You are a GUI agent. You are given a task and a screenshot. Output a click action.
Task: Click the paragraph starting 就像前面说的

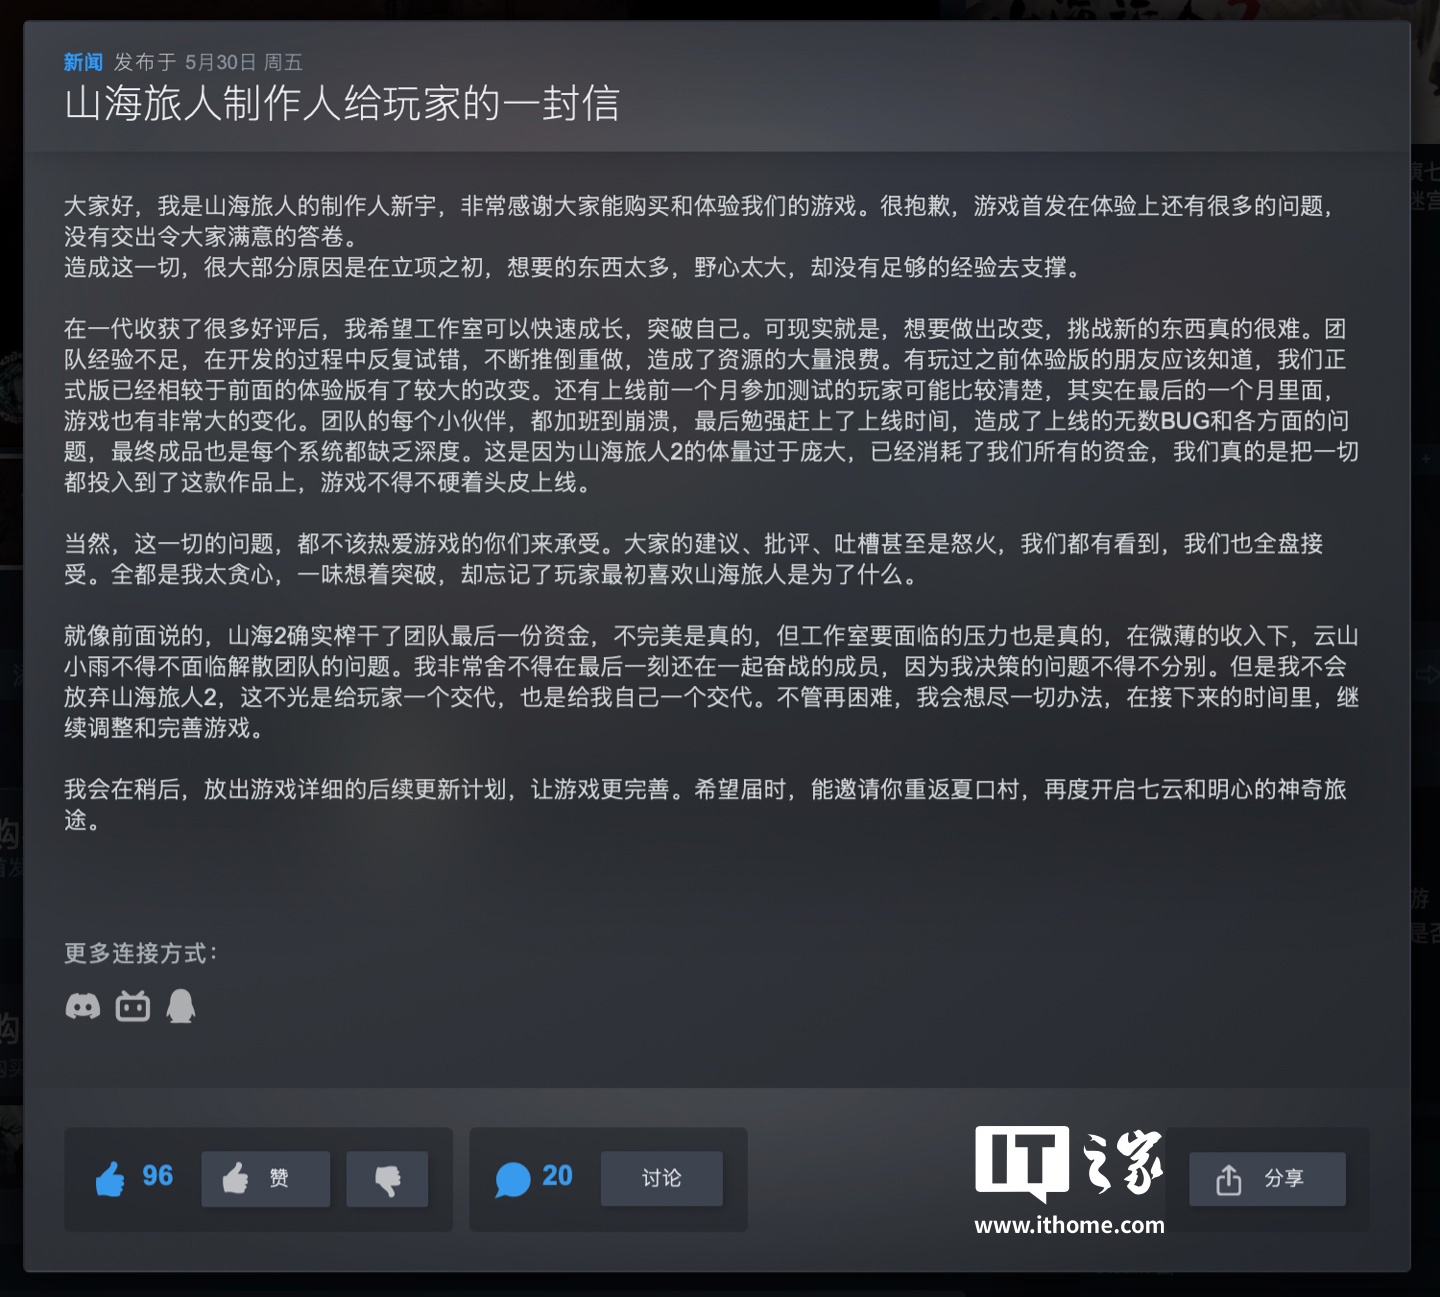click(x=711, y=682)
